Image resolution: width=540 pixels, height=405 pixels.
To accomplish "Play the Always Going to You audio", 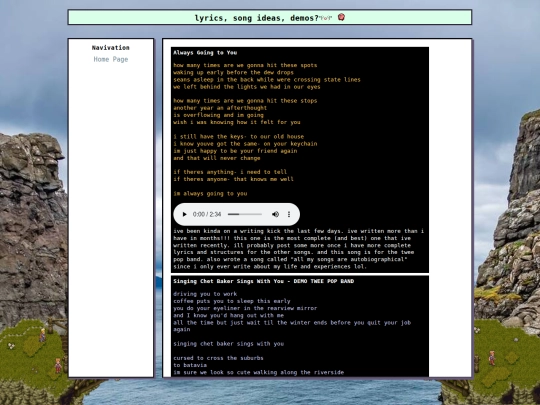I will pyautogui.click(x=184, y=214).
